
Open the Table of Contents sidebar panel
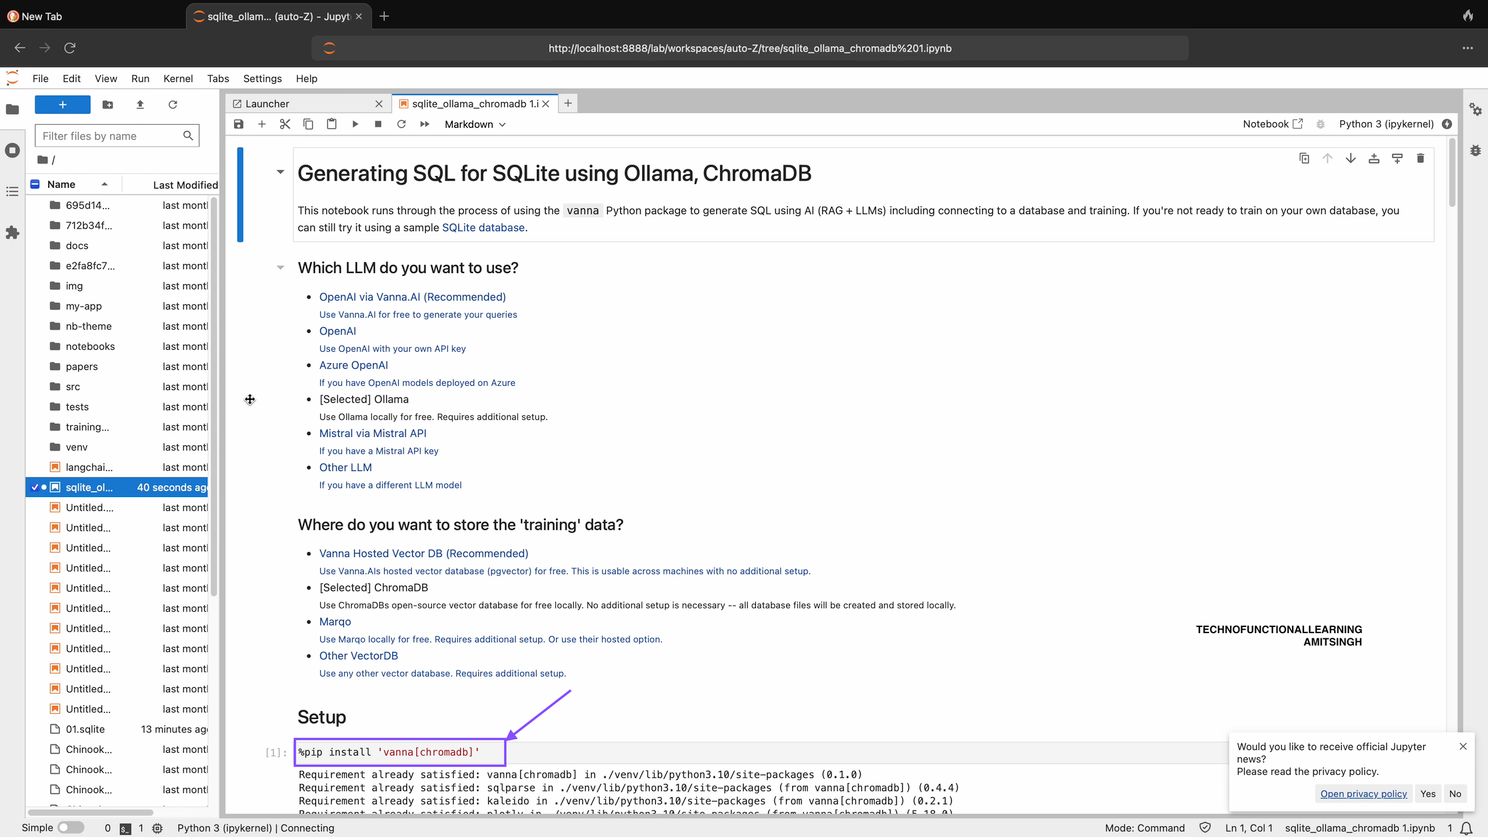pyautogui.click(x=12, y=191)
